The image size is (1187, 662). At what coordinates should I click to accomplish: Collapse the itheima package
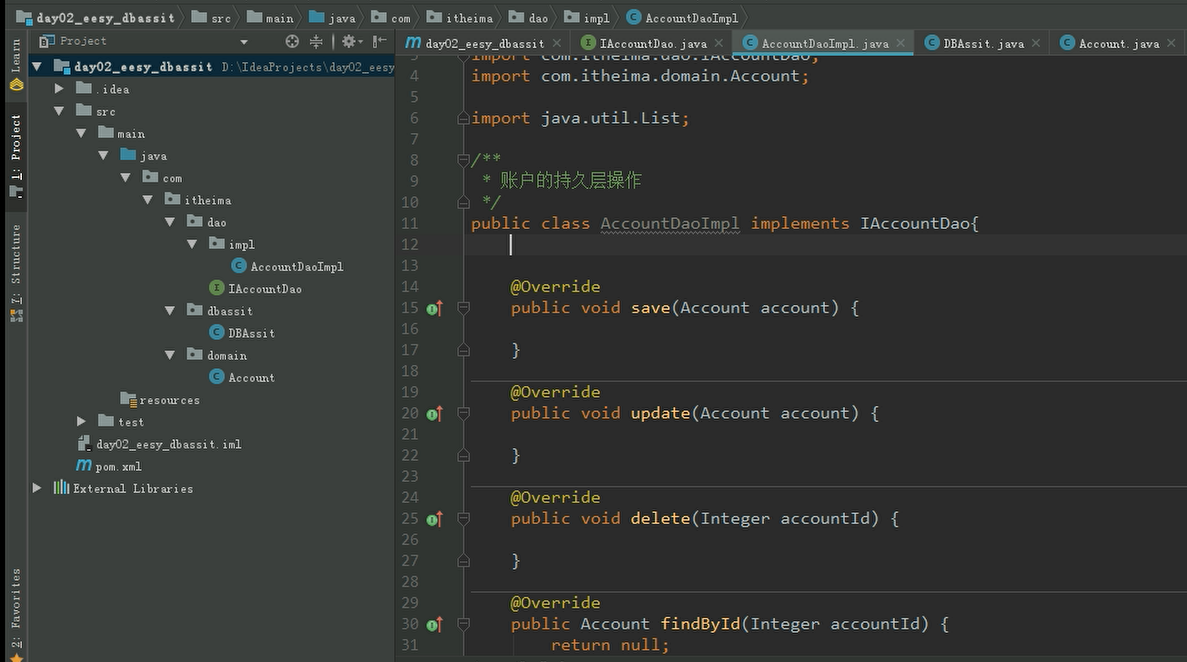coord(148,200)
